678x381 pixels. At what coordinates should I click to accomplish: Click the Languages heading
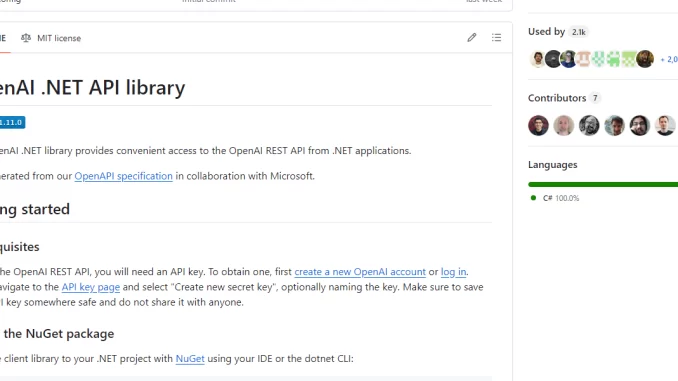coord(553,165)
